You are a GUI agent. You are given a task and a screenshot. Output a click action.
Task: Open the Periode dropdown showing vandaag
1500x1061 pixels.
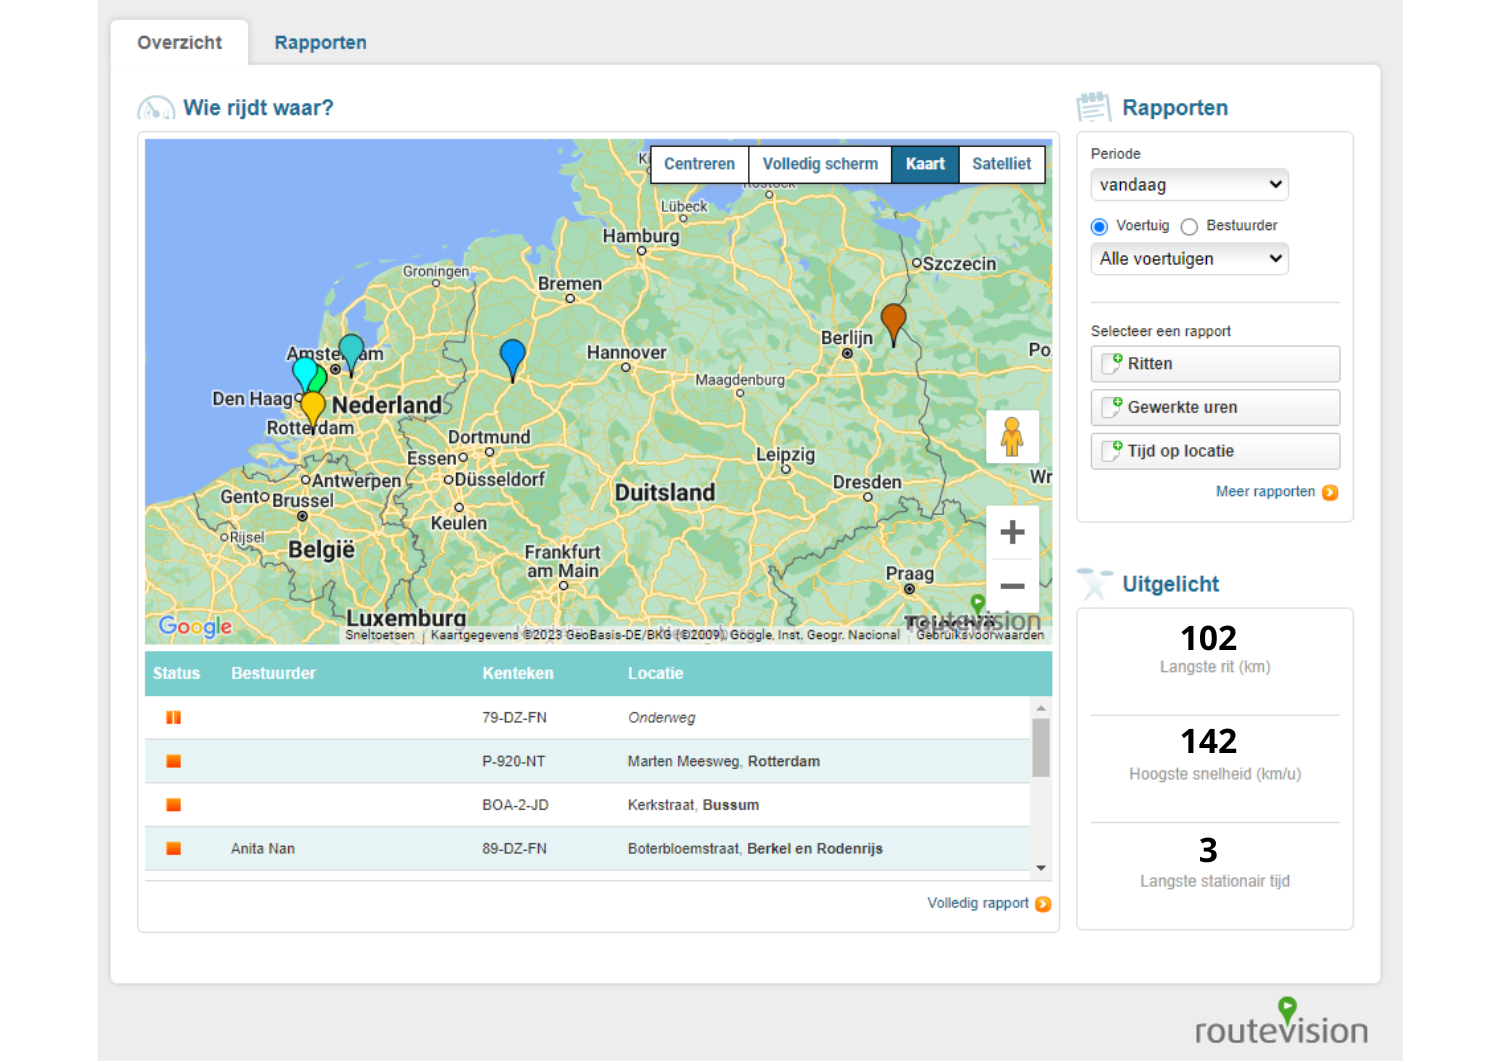click(x=1188, y=185)
